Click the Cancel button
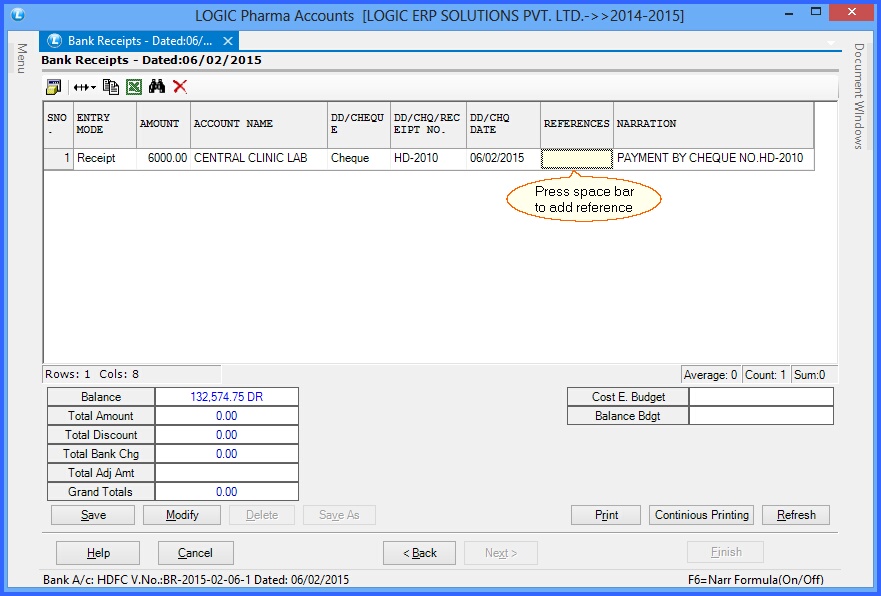 coord(196,553)
